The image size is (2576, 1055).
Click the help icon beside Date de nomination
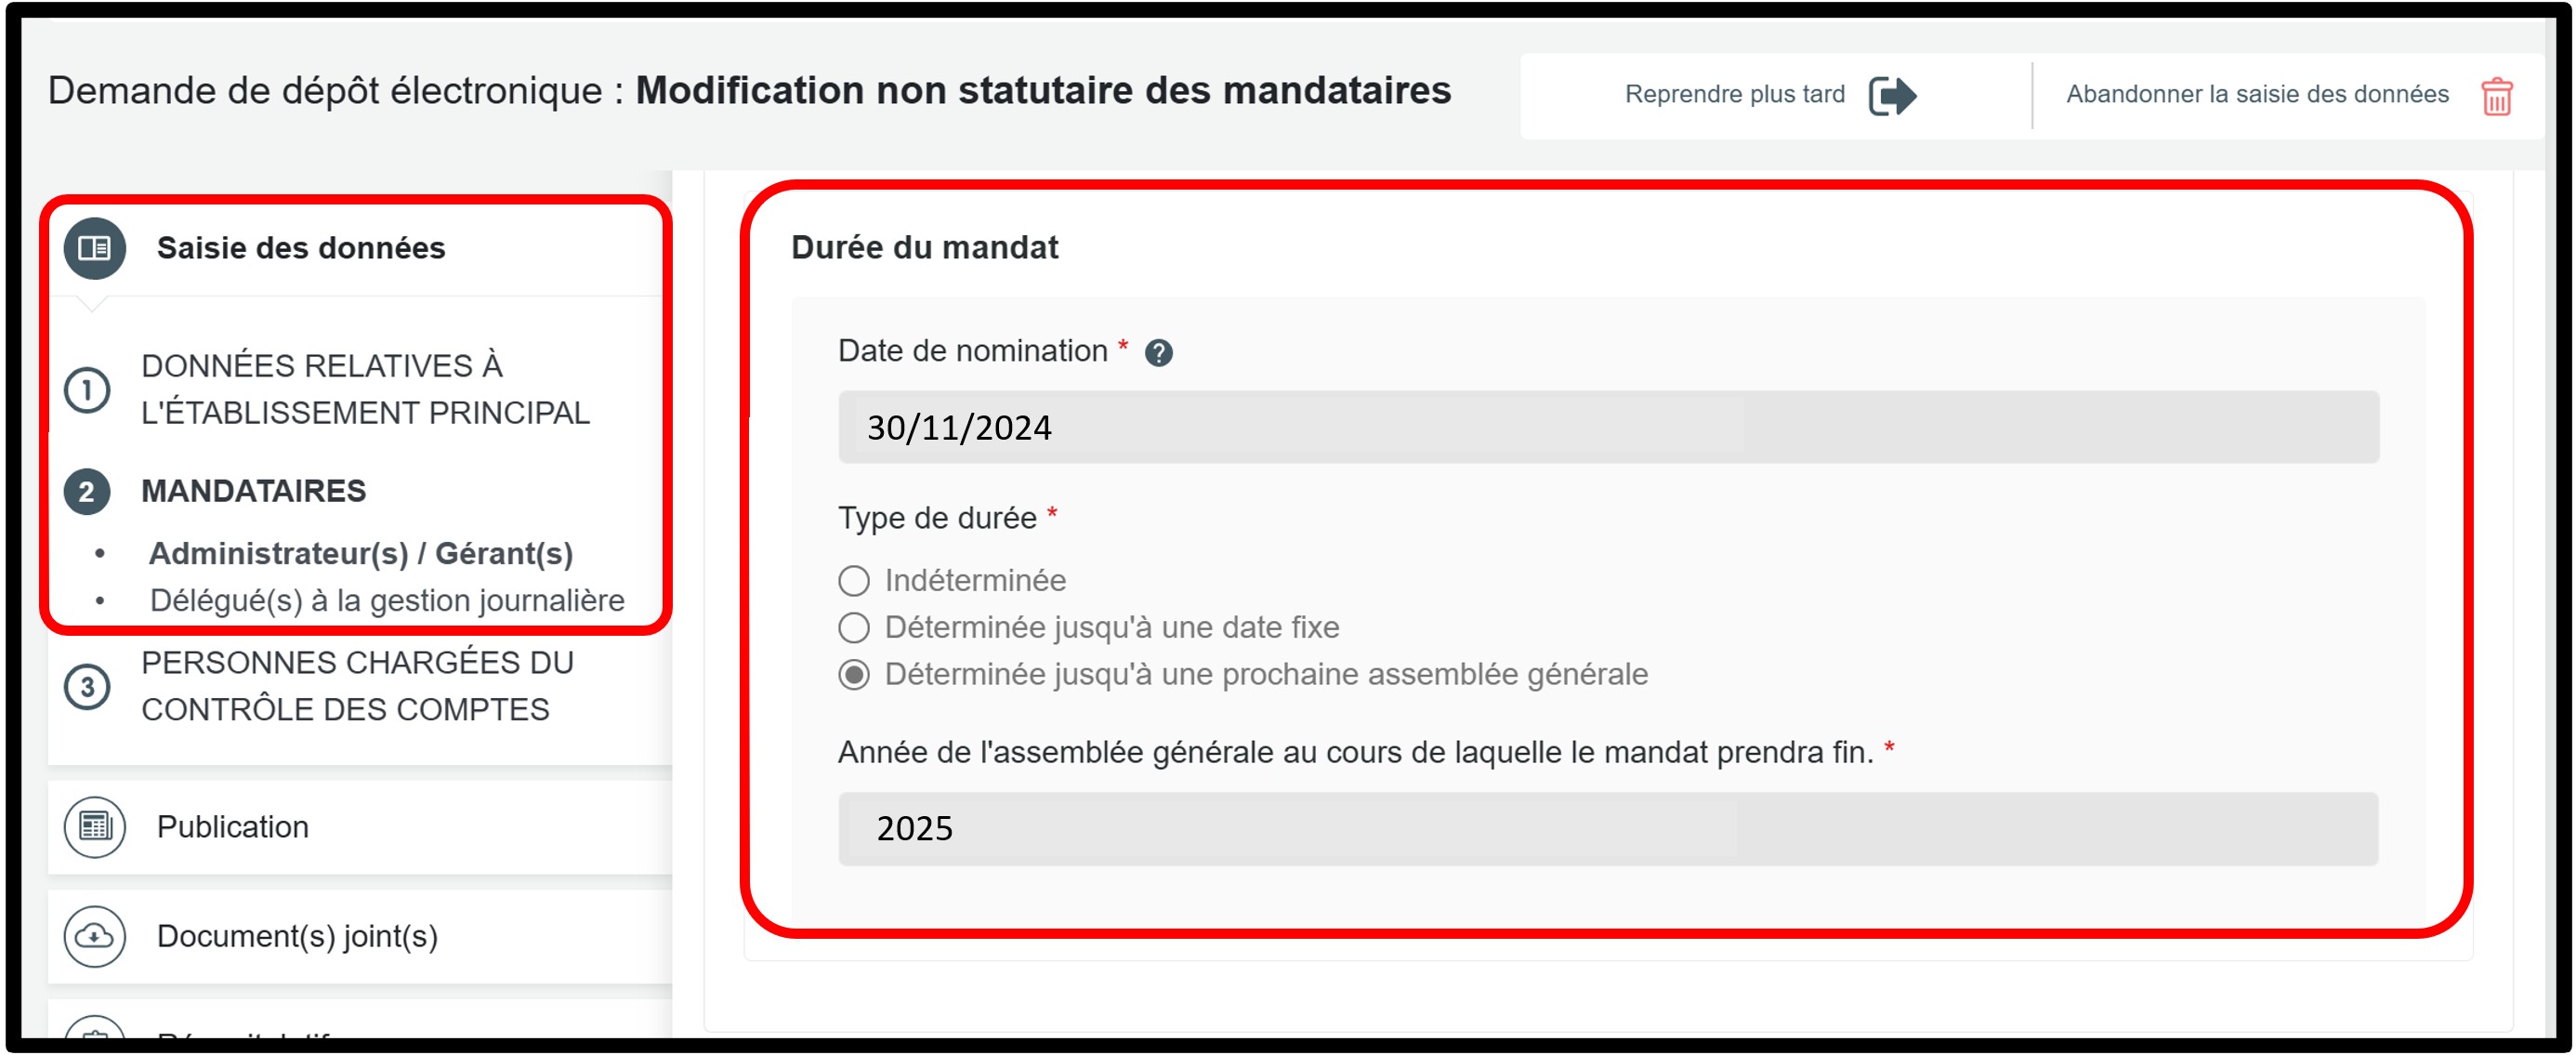[x=1158, y=353]
